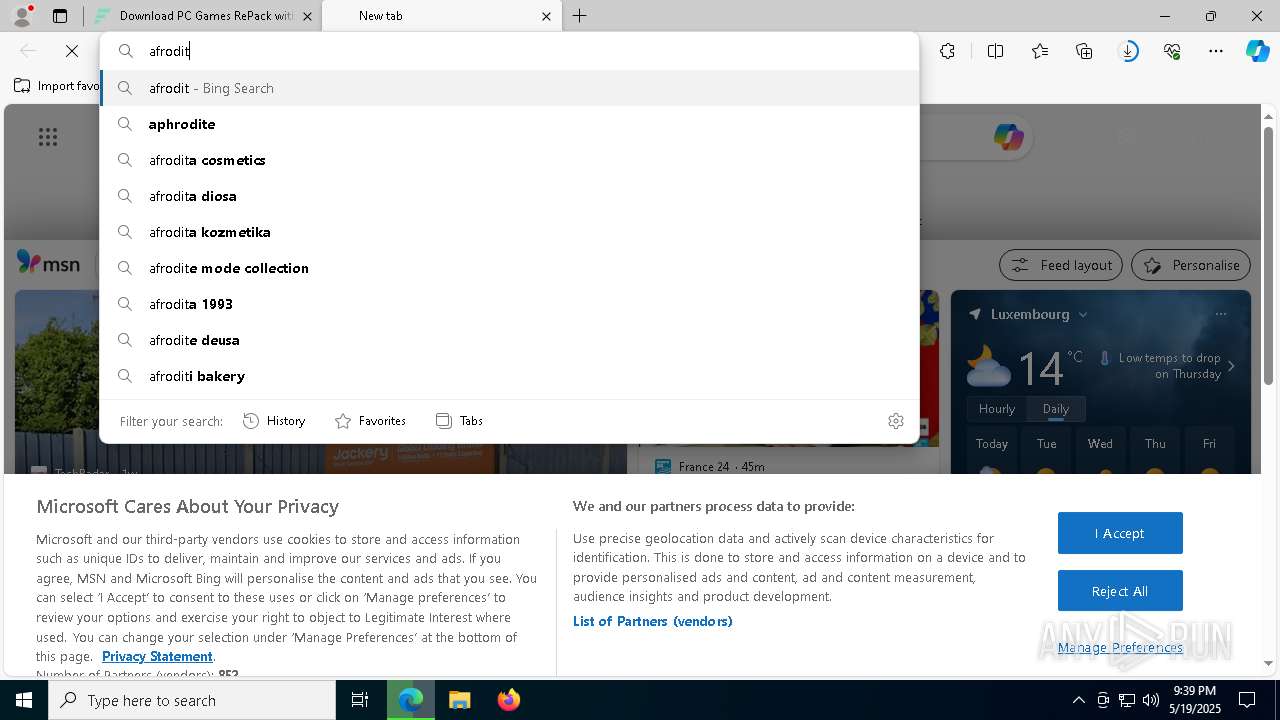The height and width of the screenshot is (720, 1280).
Task: Filter search by Favorites
Action: (x=370, y=421)
